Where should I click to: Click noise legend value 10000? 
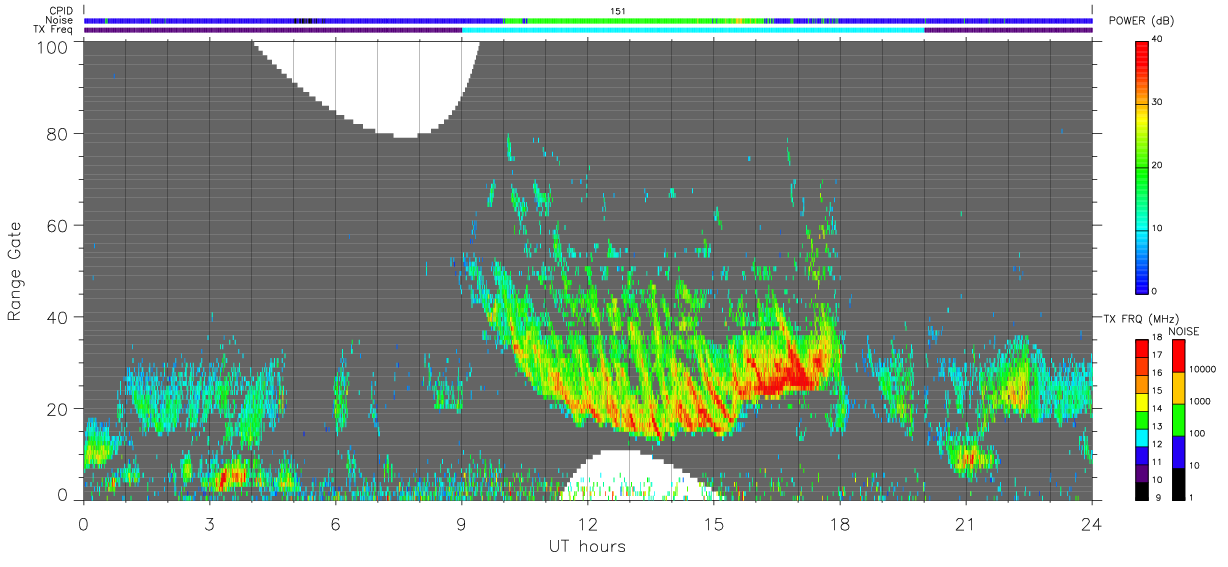point(1202,370)
